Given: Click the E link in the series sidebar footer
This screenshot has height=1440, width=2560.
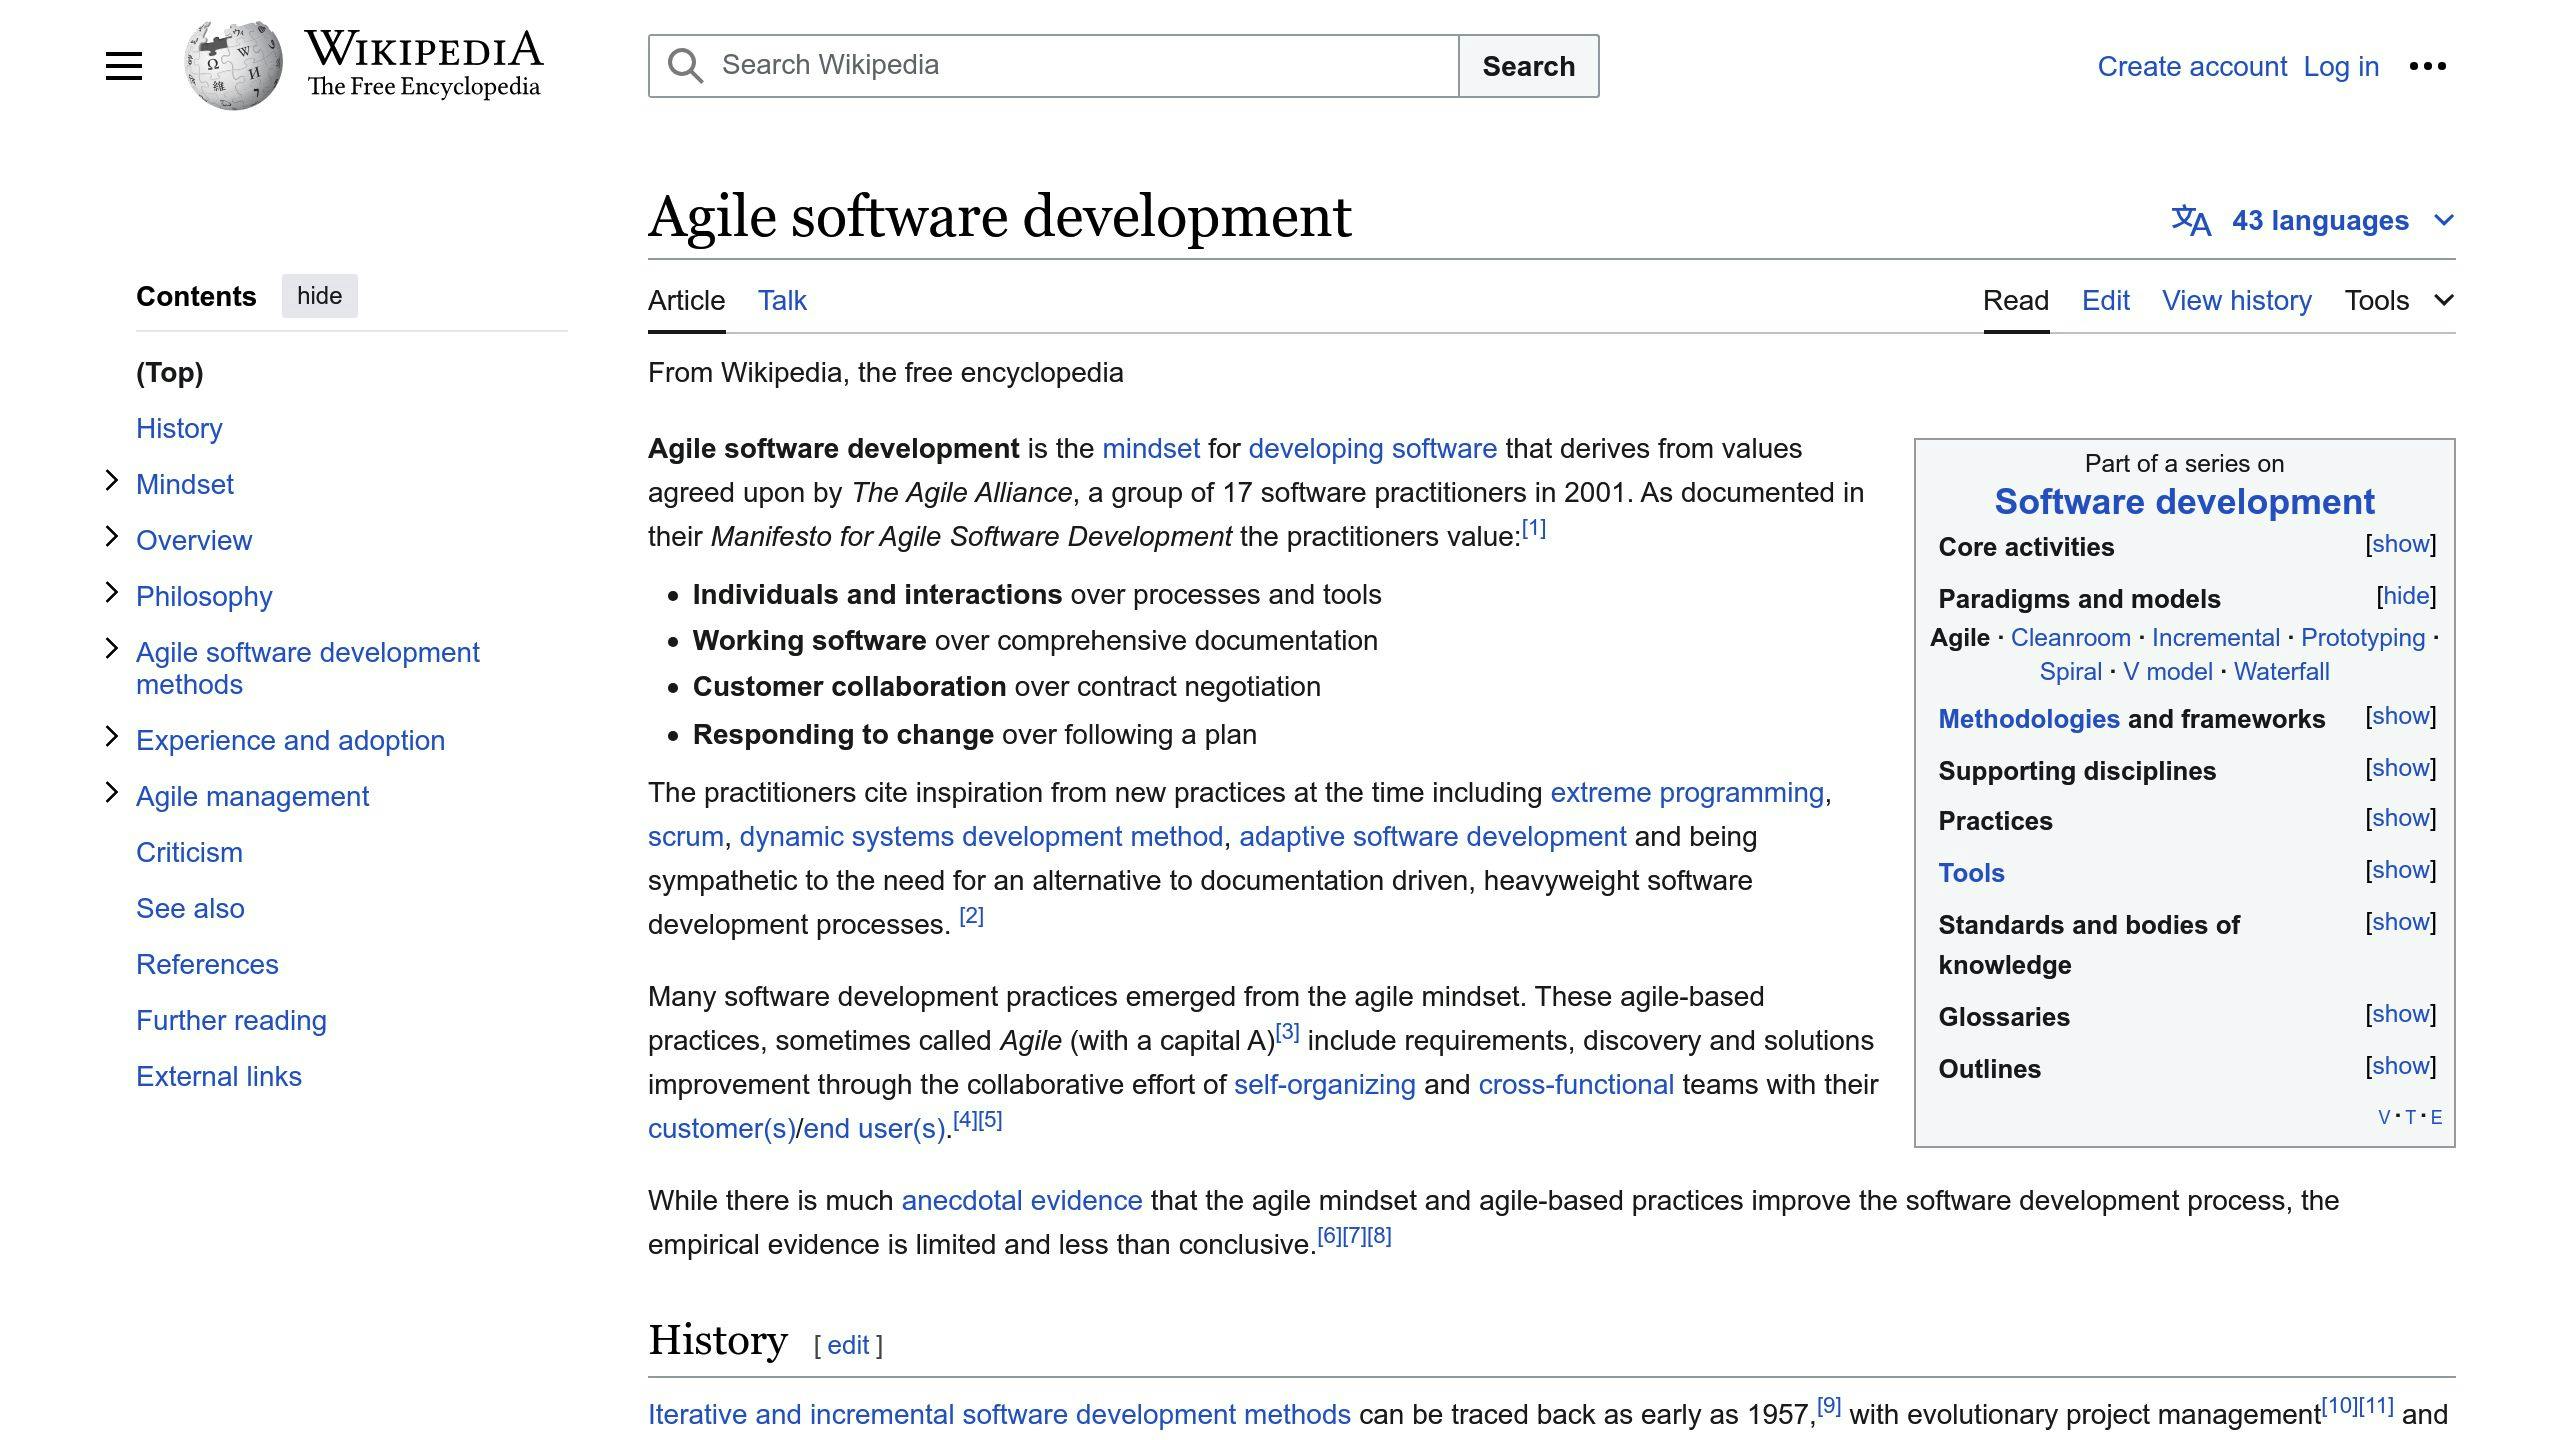Looking at the screenshot, I should (2438, 1116).
